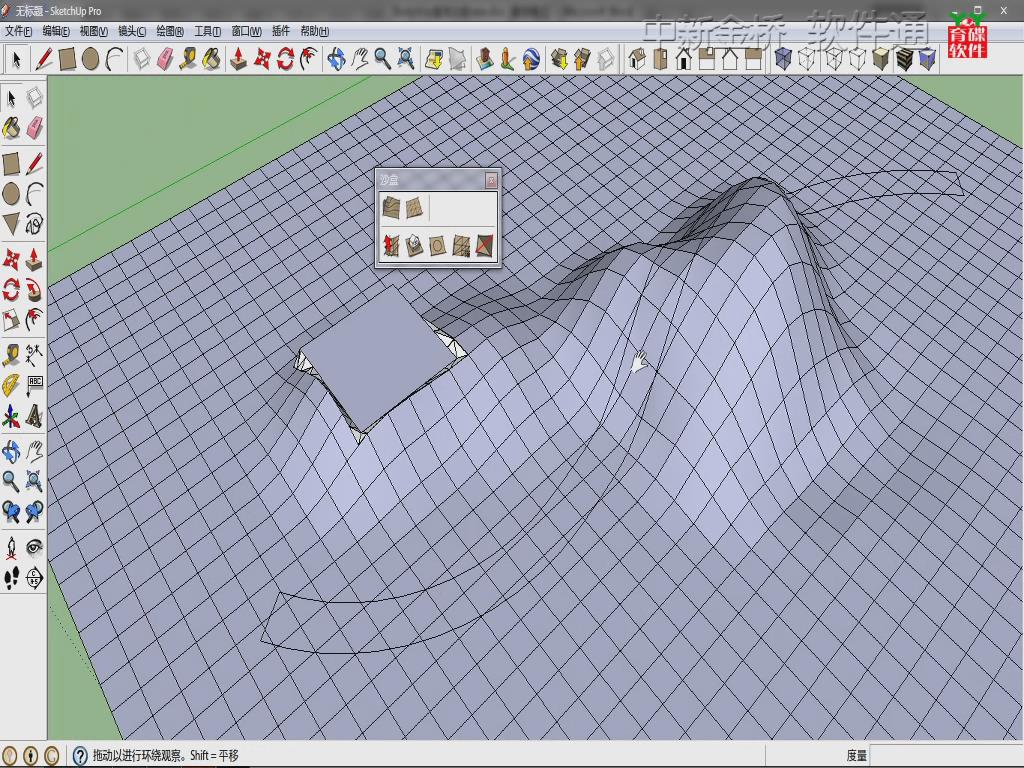This screenshot has height=768, width=1024.
Task: Click From Contours in Sandbox panel
Action: pyautogui.click(x=391, y=208)
